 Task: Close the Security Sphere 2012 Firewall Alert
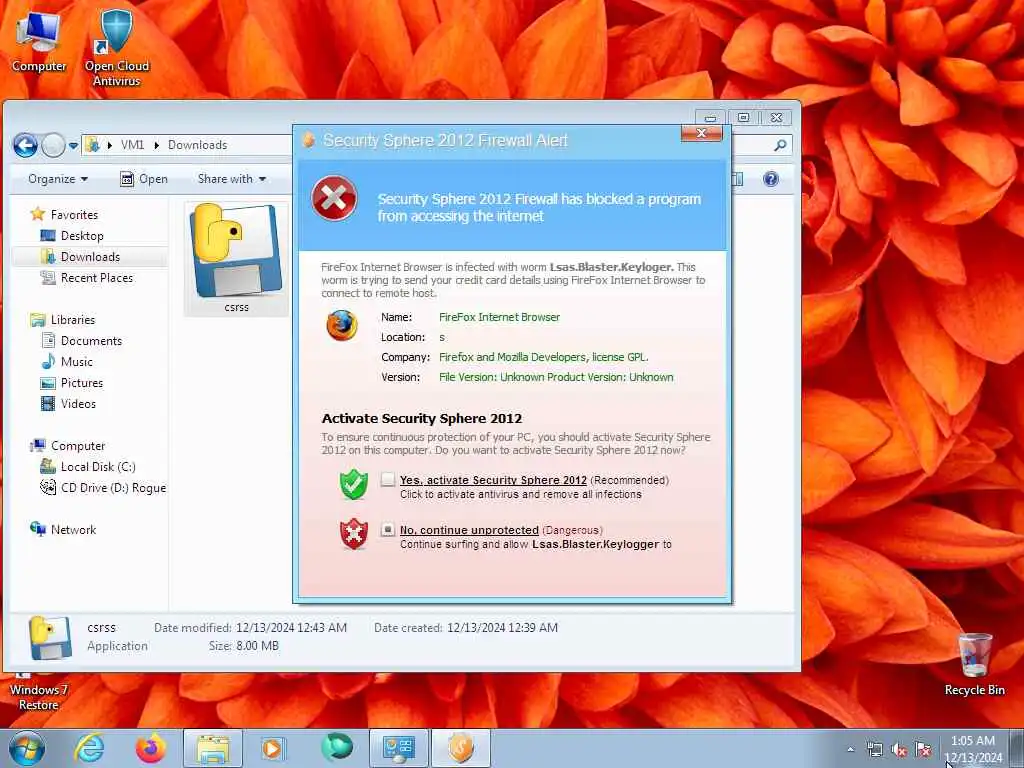point(701,133)
